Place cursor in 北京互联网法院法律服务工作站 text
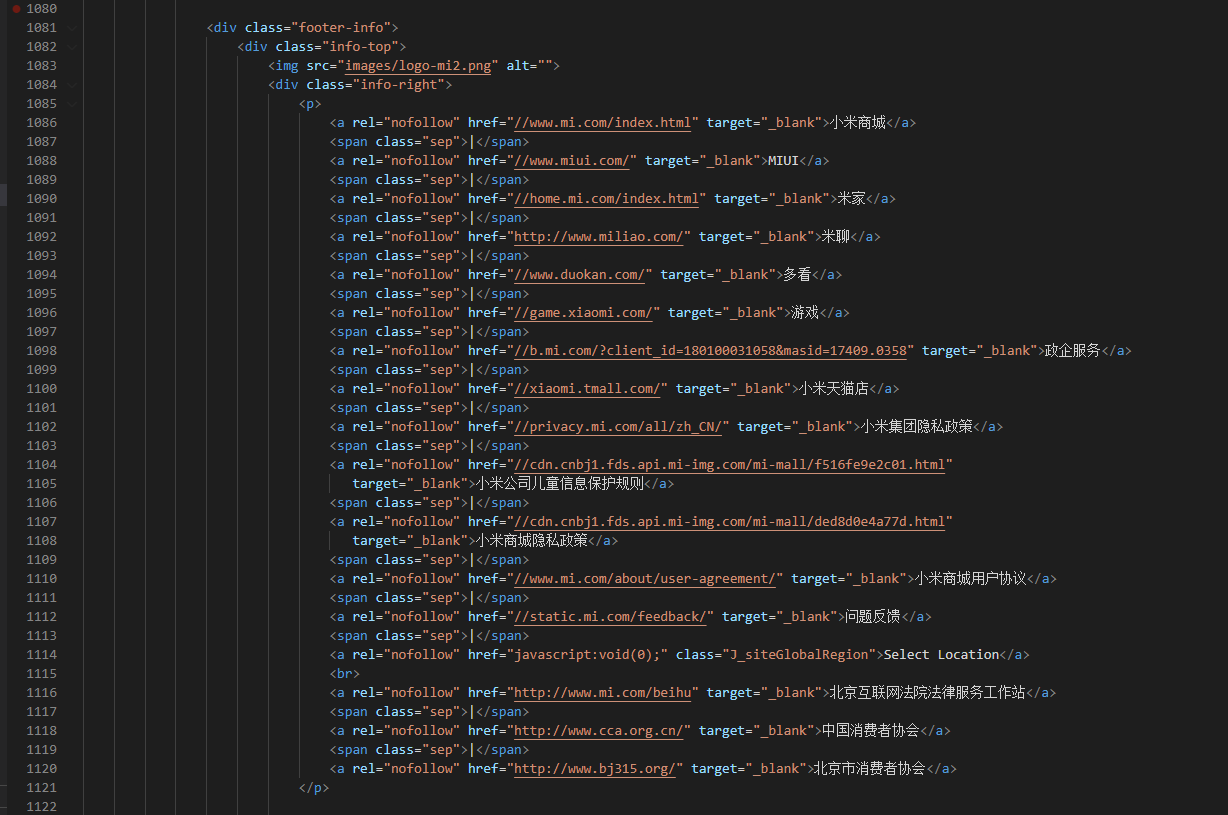 [x=927, y=692]
